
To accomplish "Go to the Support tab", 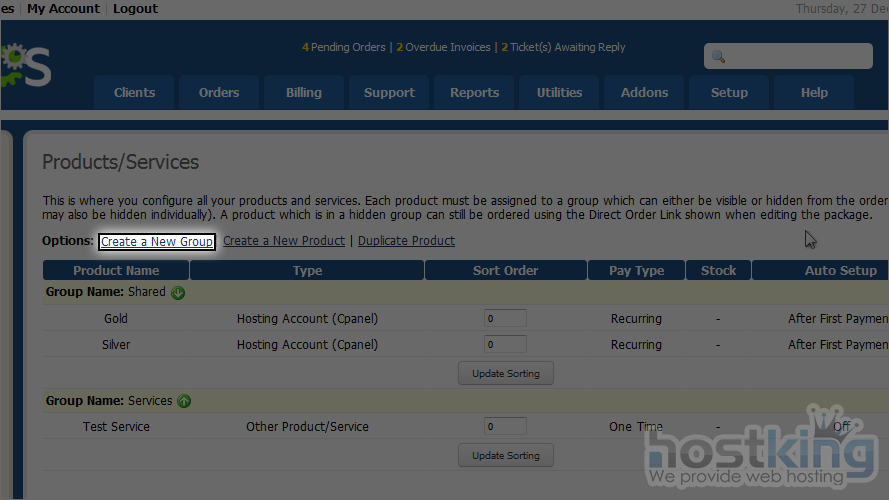I will (389, 92).
